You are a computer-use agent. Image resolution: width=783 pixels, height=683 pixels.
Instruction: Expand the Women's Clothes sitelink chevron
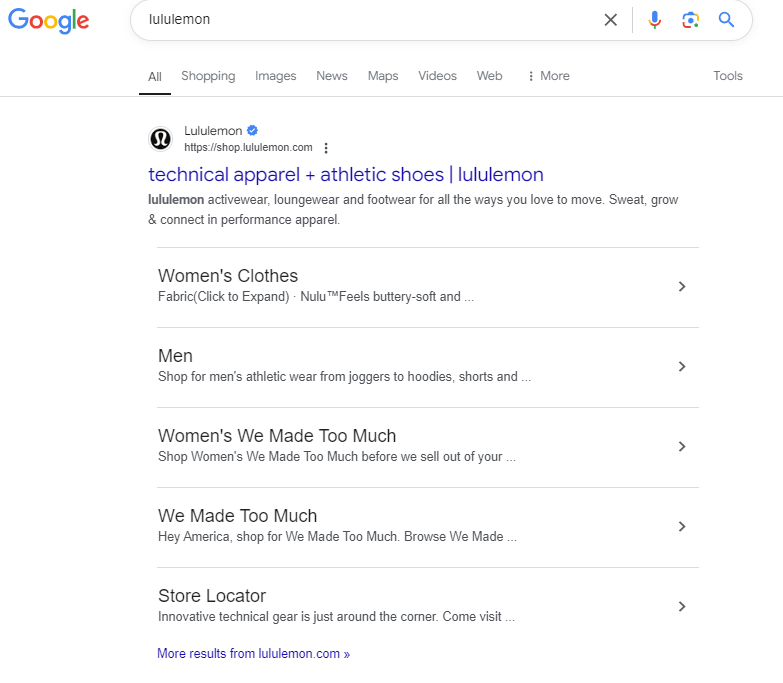682,286
